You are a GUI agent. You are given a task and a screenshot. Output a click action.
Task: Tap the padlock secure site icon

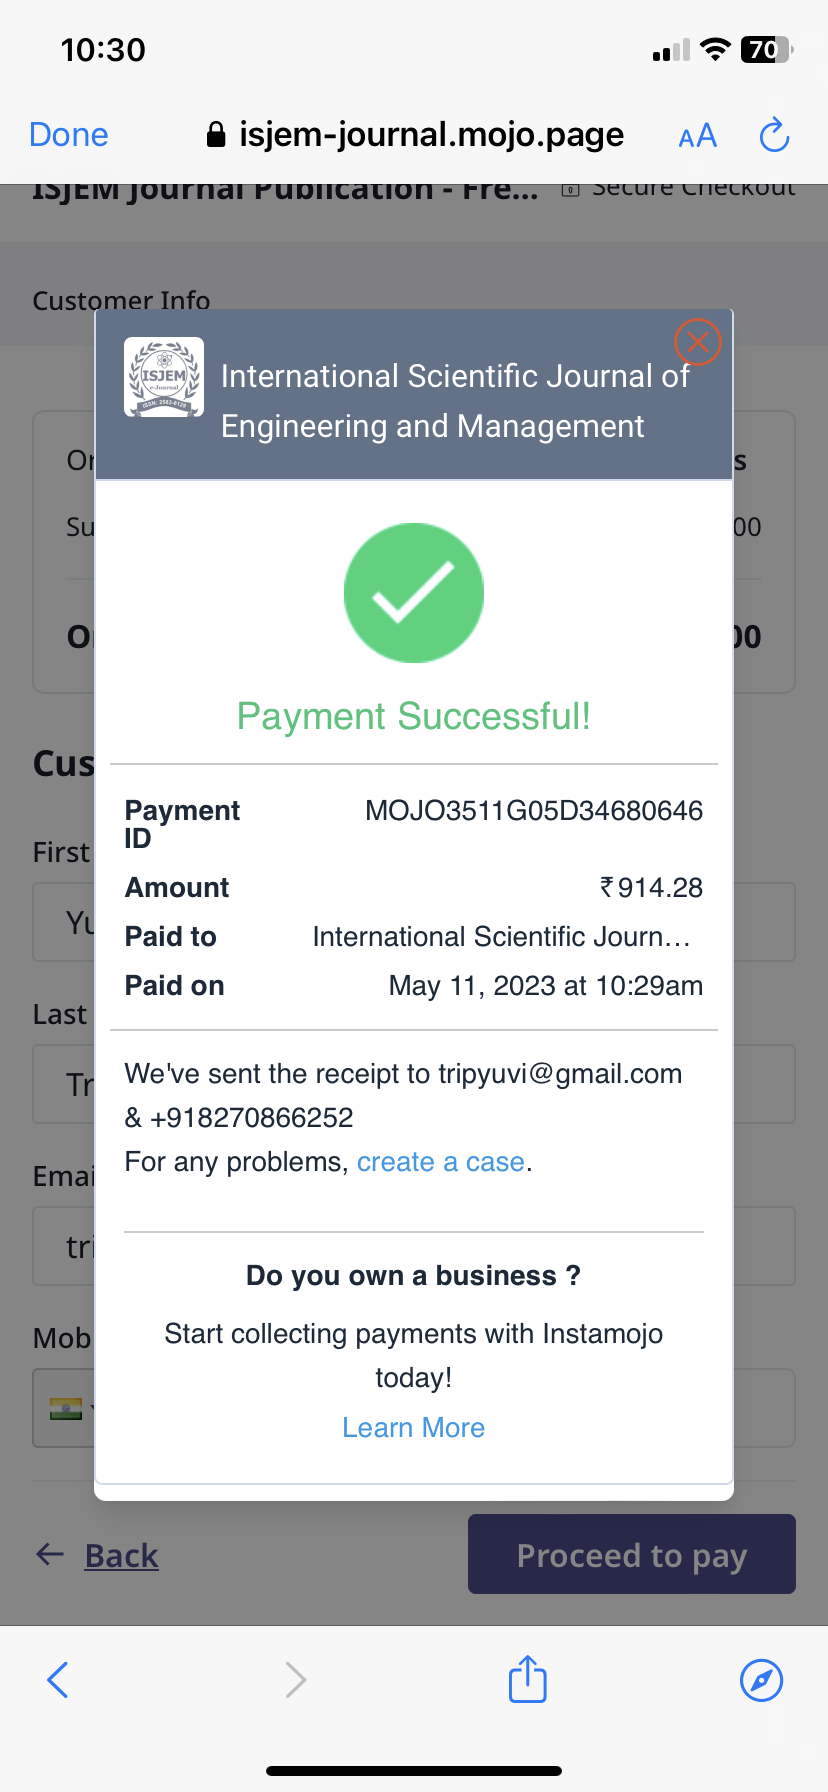216,136
